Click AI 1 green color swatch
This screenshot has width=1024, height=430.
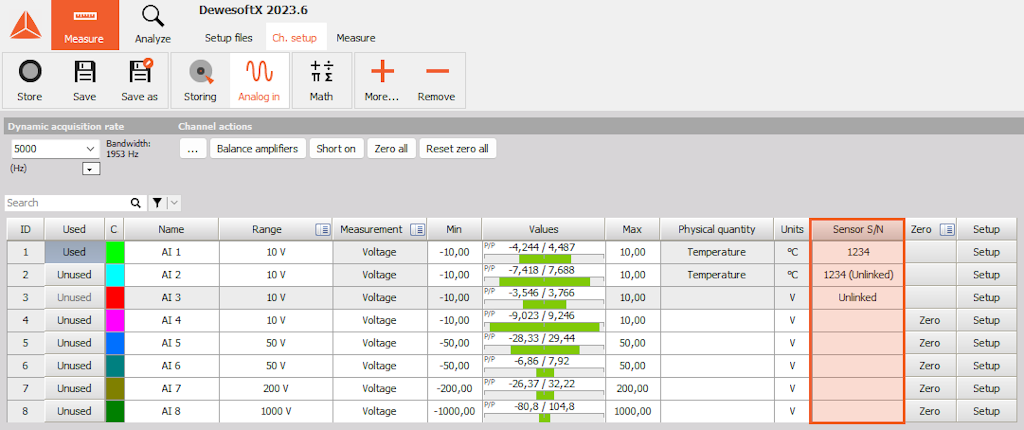click(114, 252)
